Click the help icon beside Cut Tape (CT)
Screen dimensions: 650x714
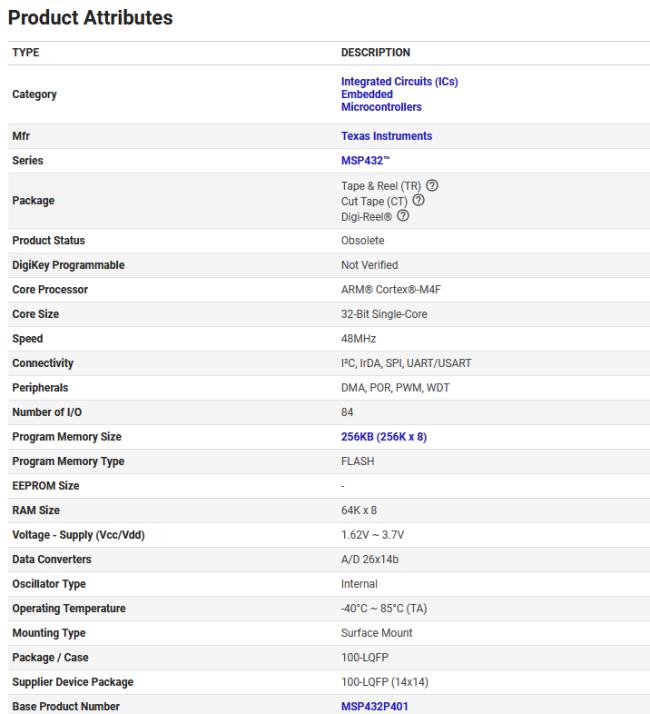(417, 201)
